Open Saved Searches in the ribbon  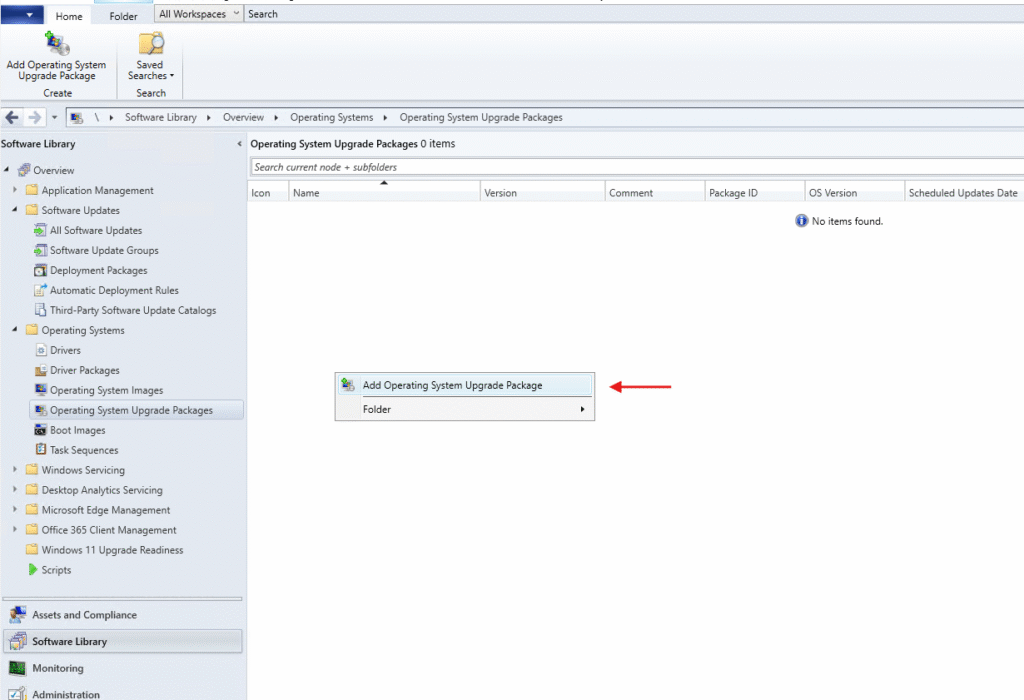151,45
